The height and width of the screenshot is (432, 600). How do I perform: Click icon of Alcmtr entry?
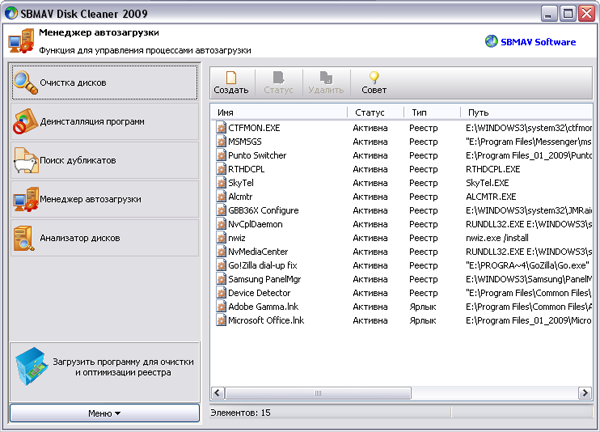221,197
